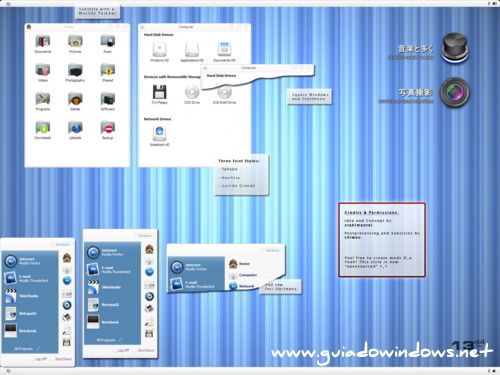Open the Backup folder icon
This screenshot has width=500, height=375.
tap(108, 128)
